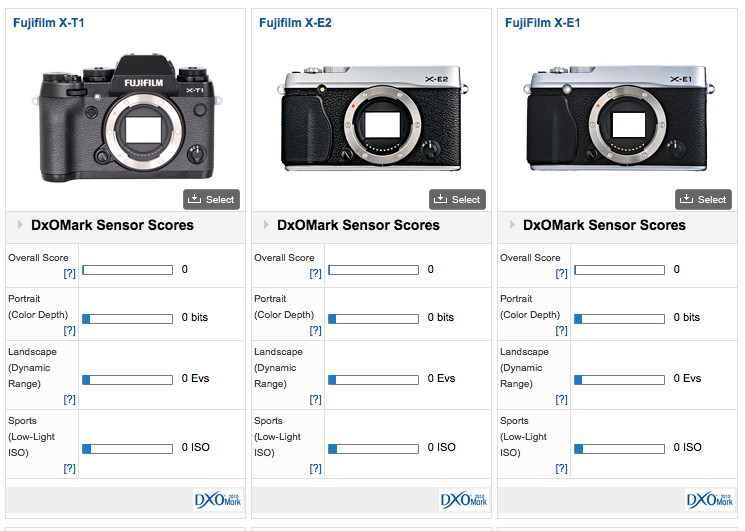Click the X-E1 "0 ISO" value
Image resolution: width=745 pixels, height=531 pixels.
click(x=688, y=447)
